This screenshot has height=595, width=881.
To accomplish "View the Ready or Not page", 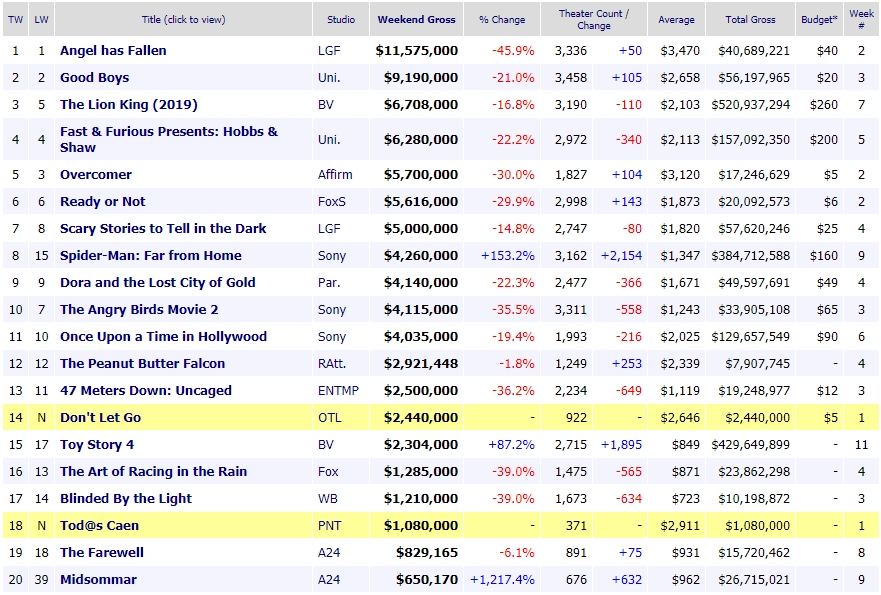I will (x=102, y=202).
